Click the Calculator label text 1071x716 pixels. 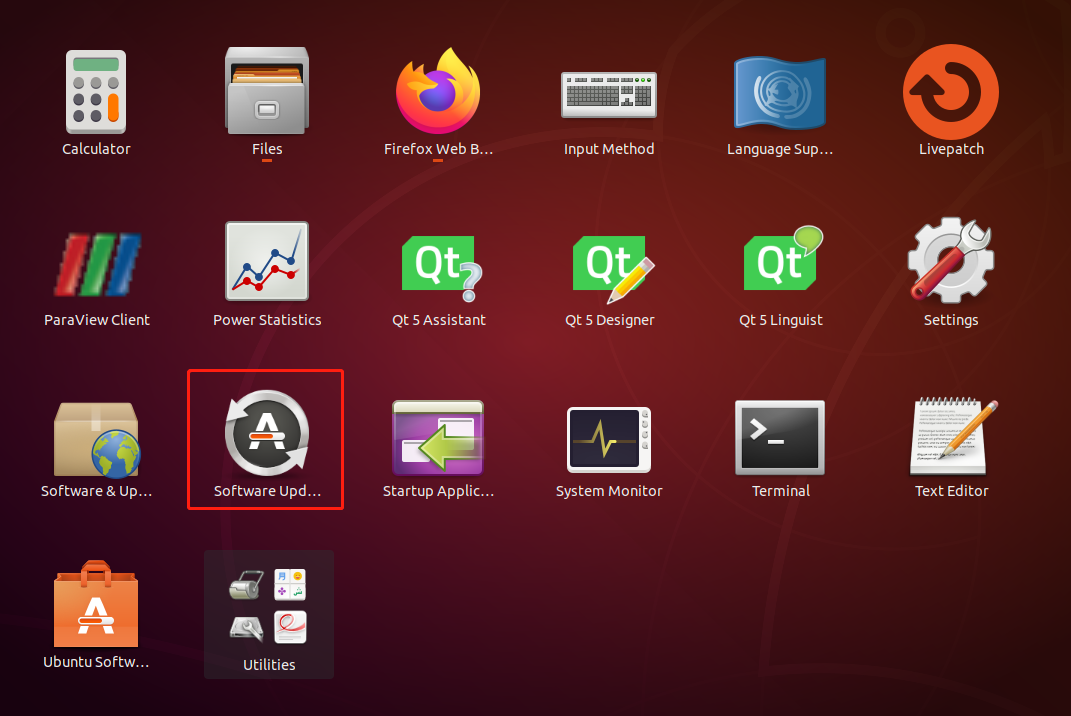[x=96, y=149]
